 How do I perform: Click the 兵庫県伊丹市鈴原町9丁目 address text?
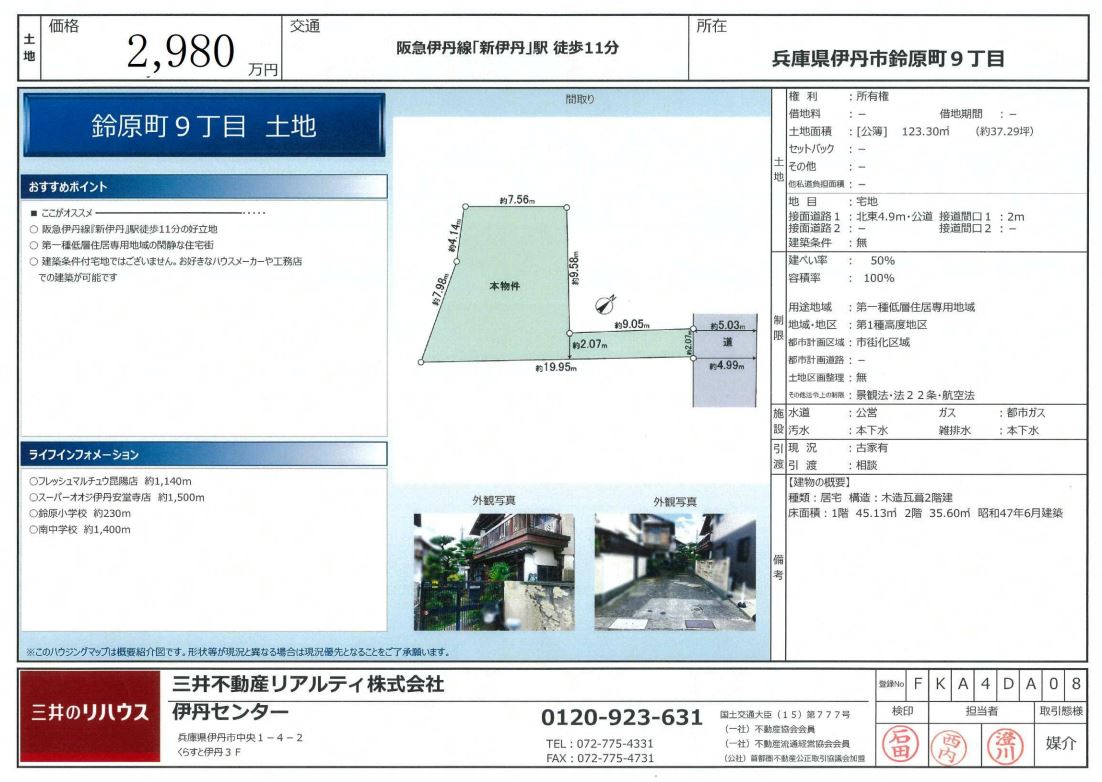coord(888,59)
